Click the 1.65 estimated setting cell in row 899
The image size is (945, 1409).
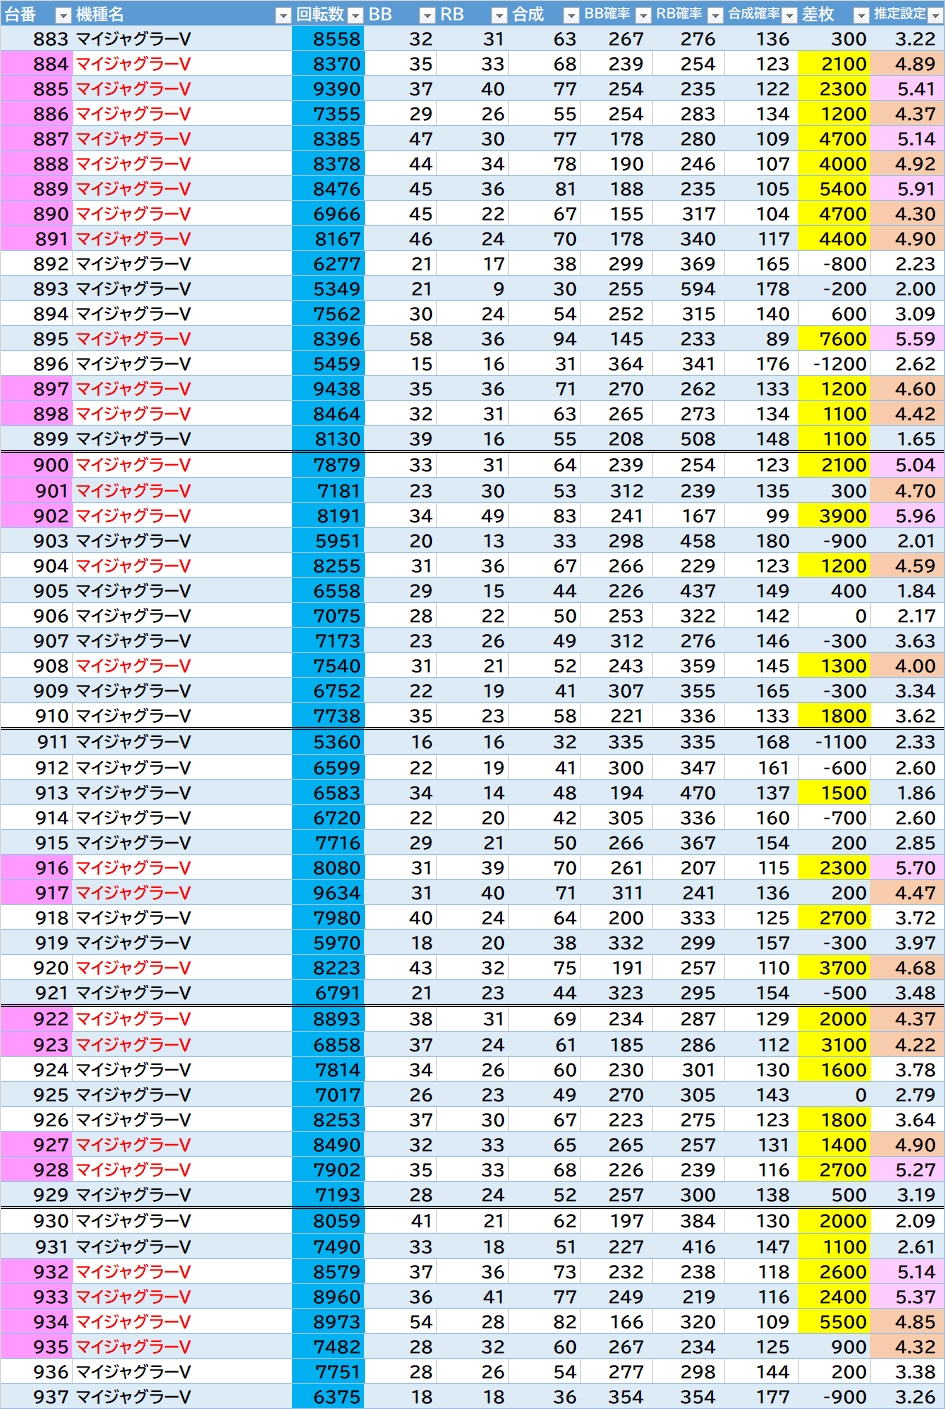[907, 439]
